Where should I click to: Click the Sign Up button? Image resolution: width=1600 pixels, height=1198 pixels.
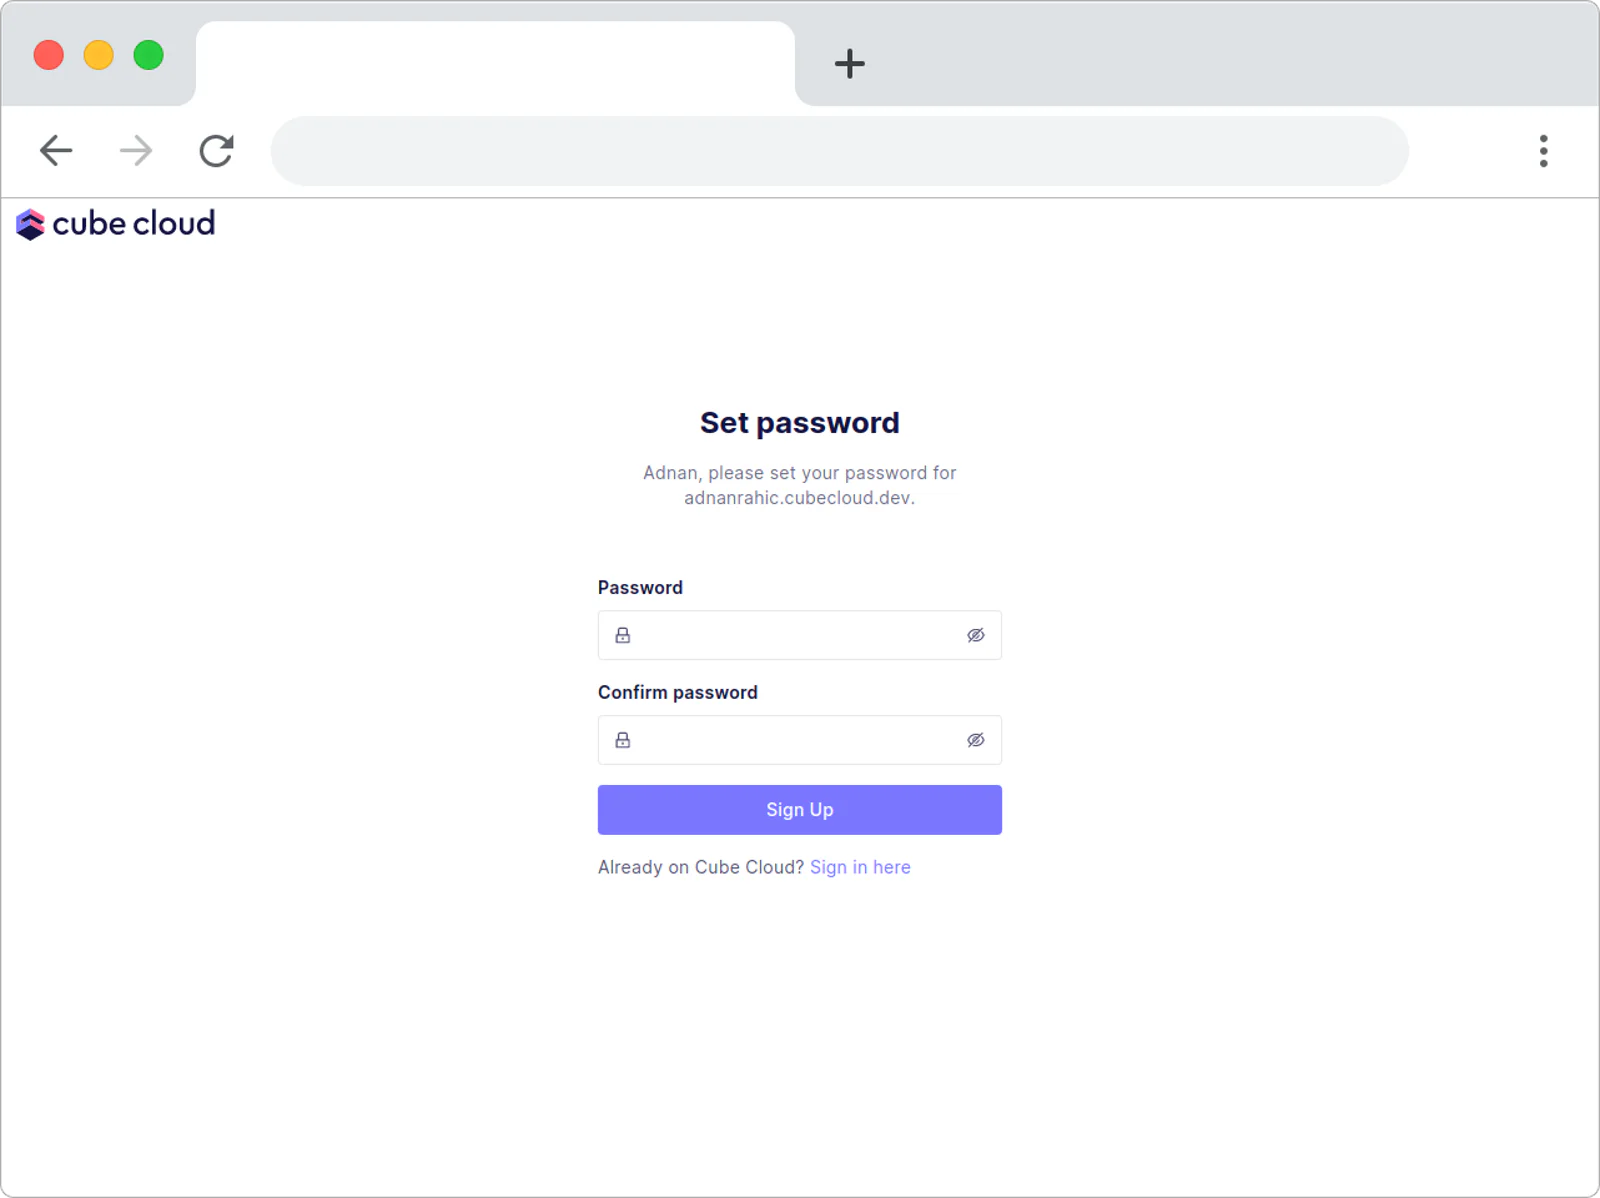[800, 810]
